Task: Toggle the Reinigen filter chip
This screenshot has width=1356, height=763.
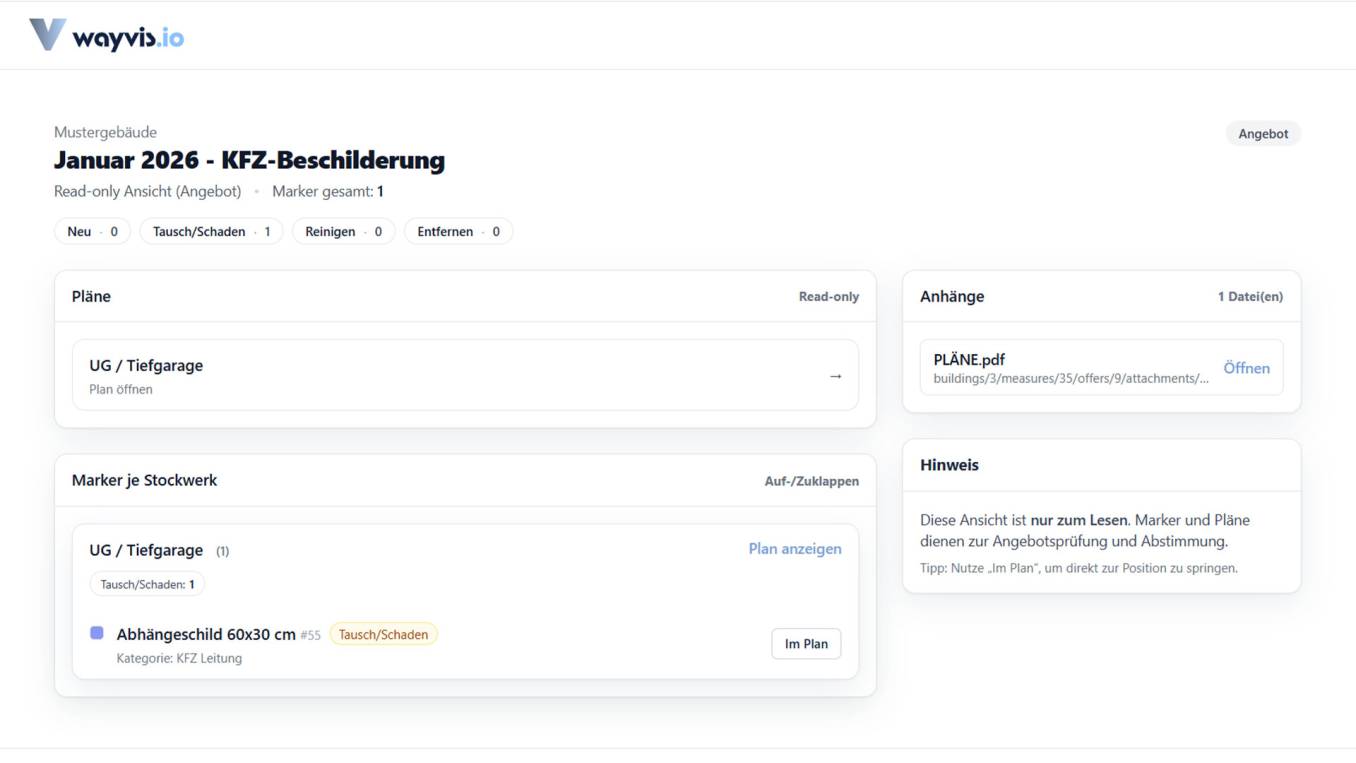Action: click(343, 231)
